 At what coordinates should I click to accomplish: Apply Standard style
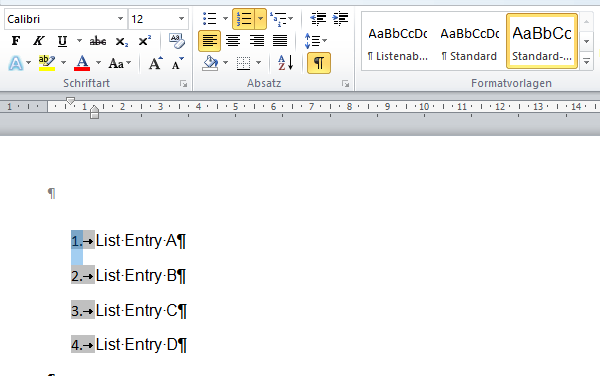point(470,41)
